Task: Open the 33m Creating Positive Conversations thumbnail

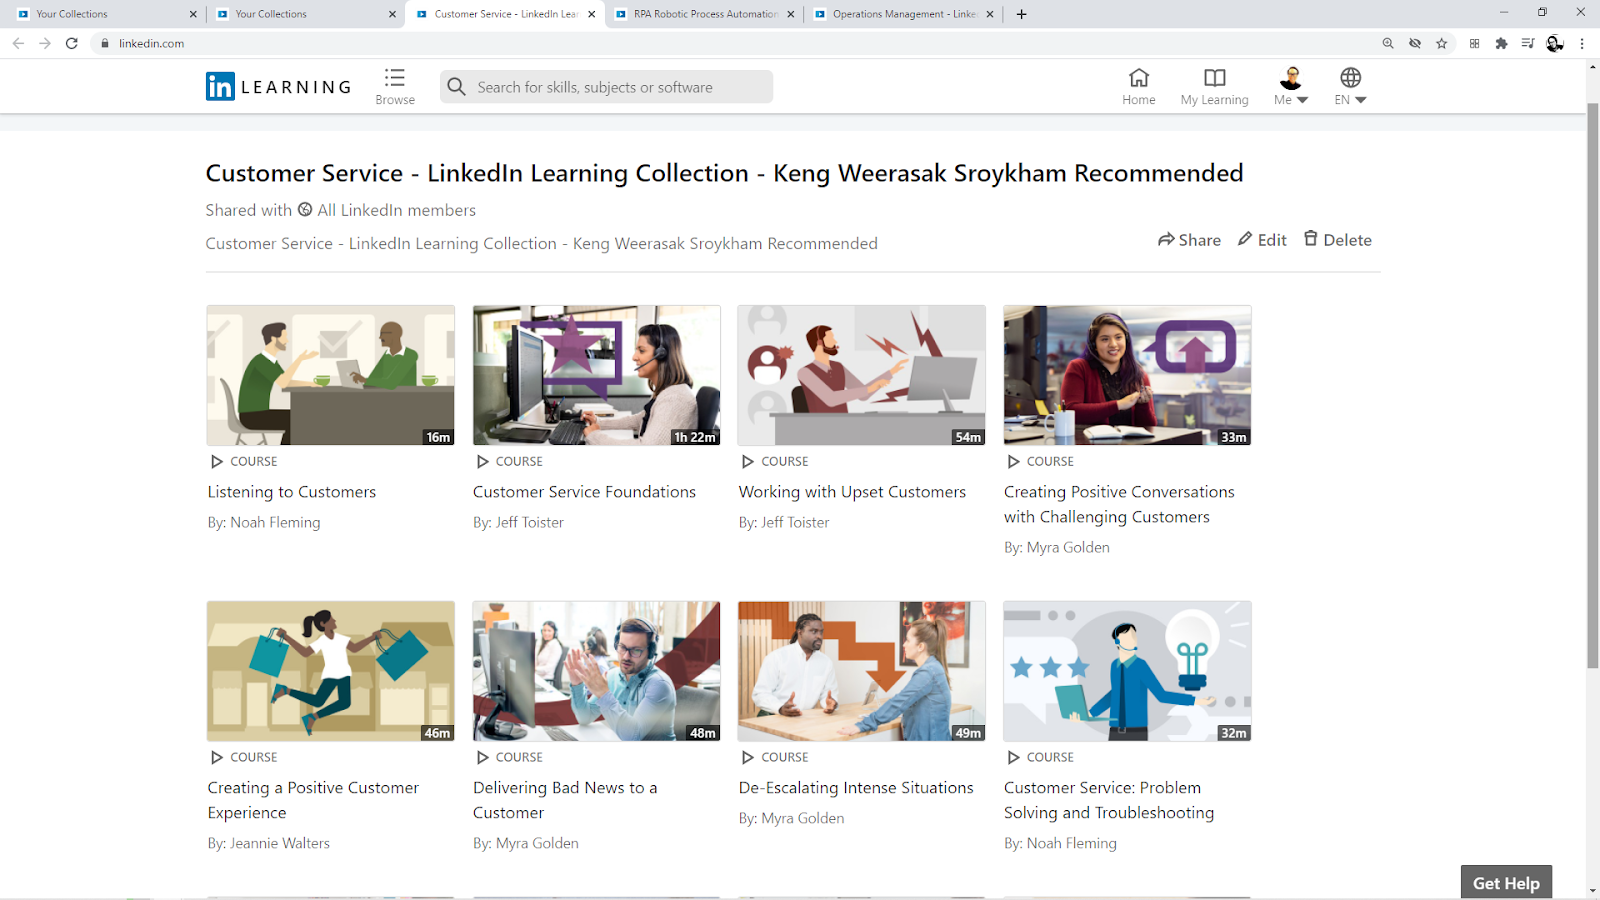Action: (x=1127, y=375)
